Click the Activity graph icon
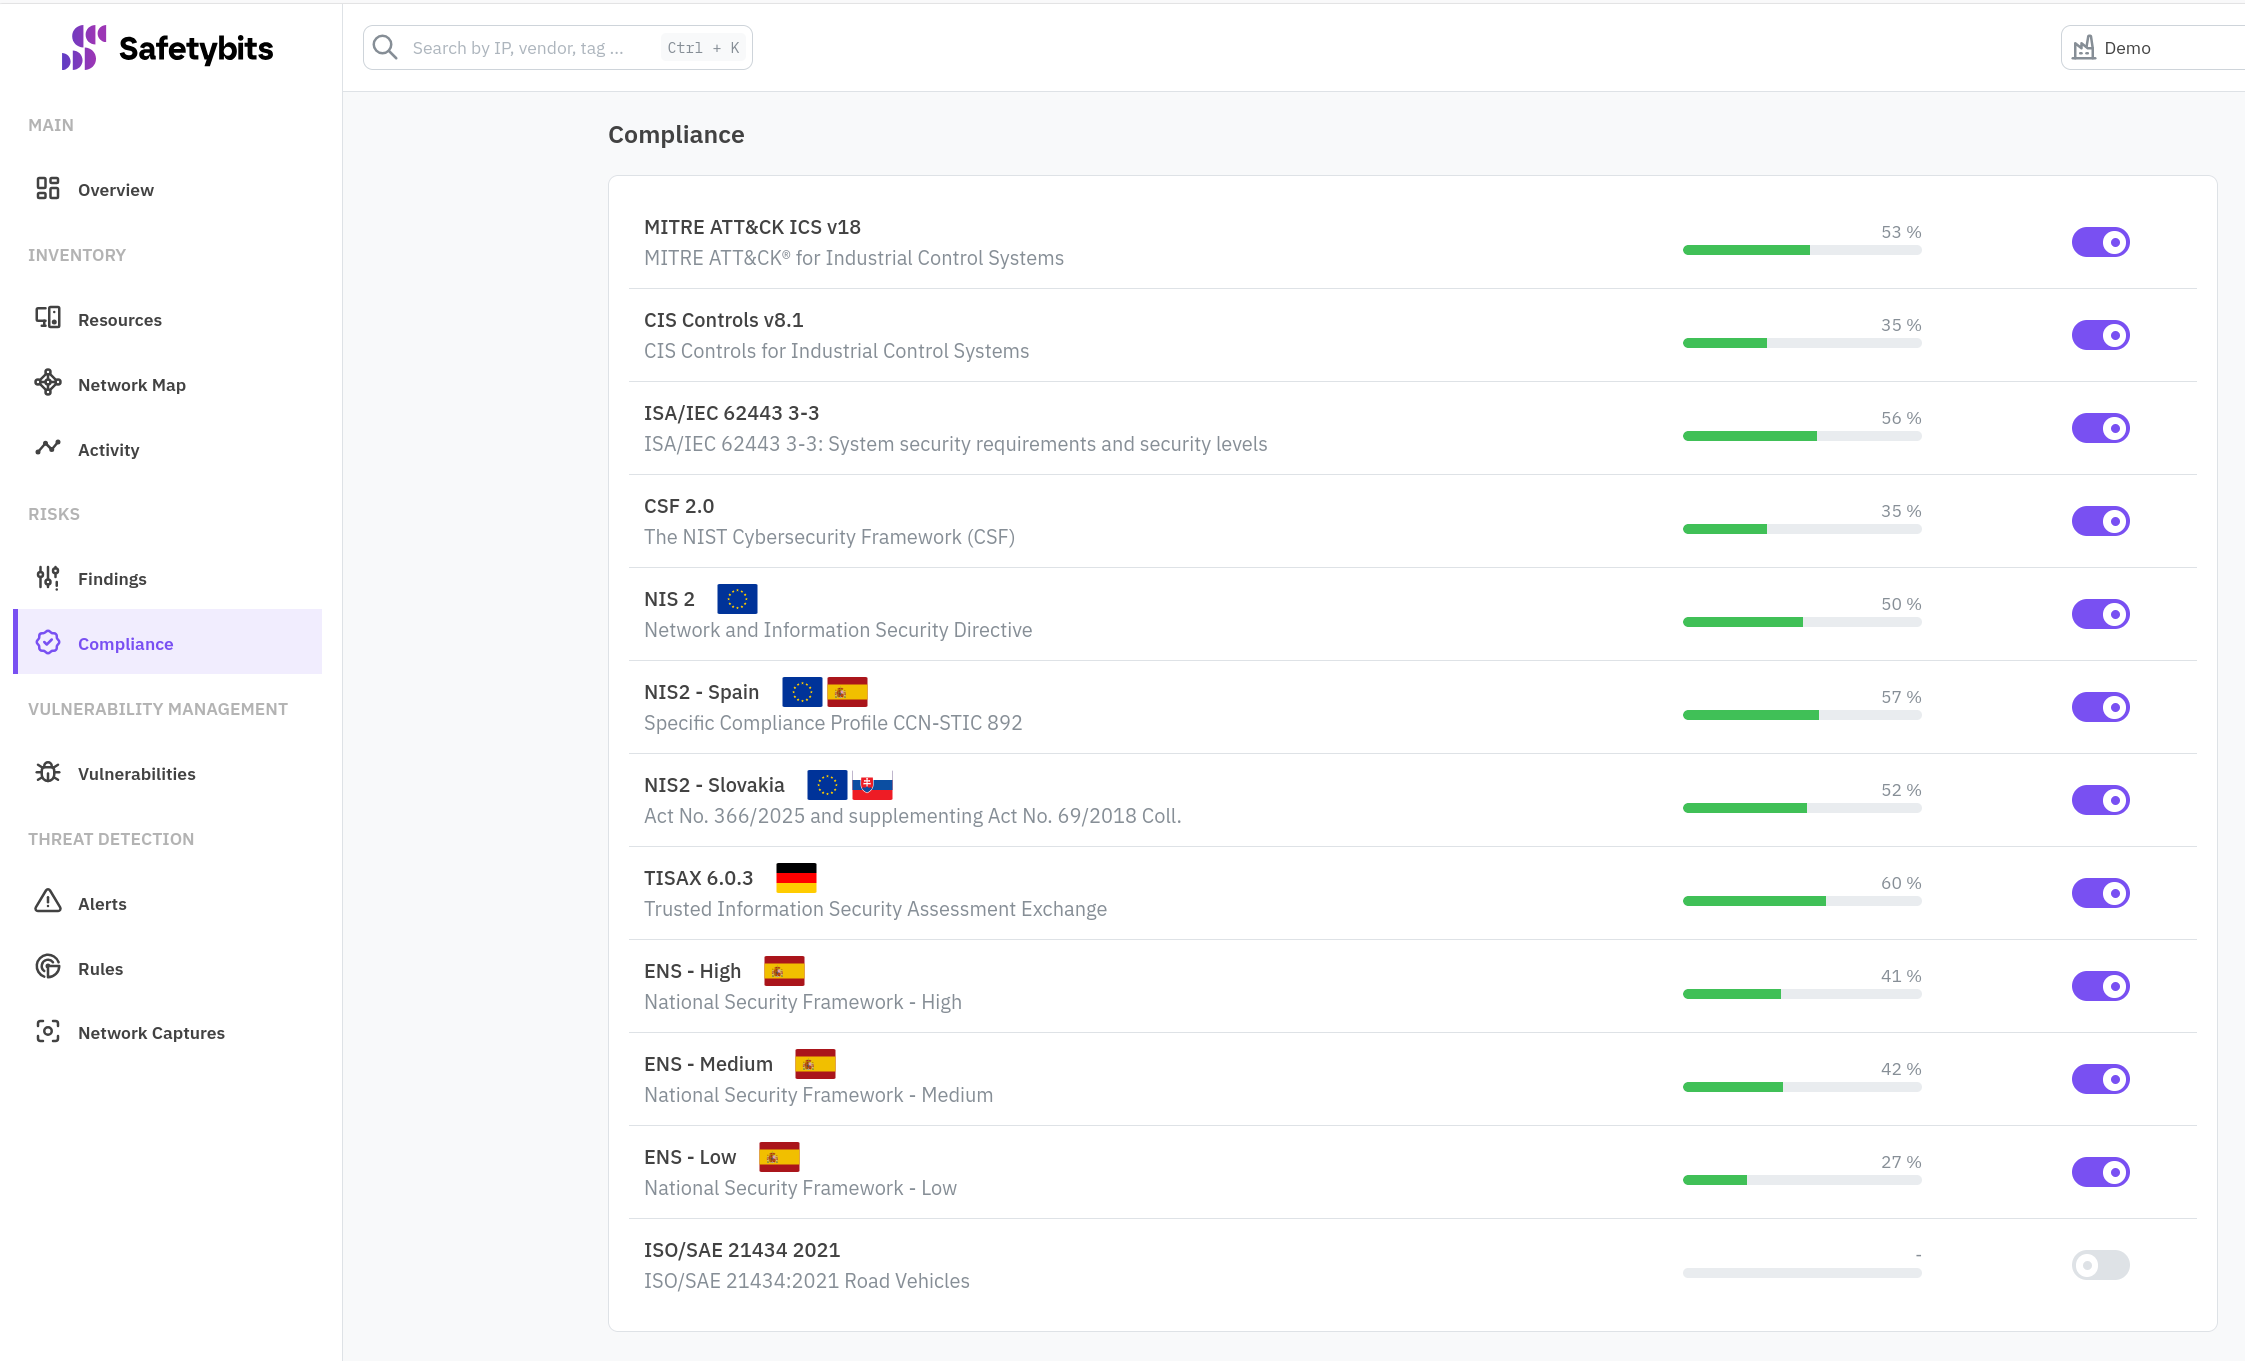Viewport: 2245px width, 1361px height. pyautogui.click(x=48, y=448)
